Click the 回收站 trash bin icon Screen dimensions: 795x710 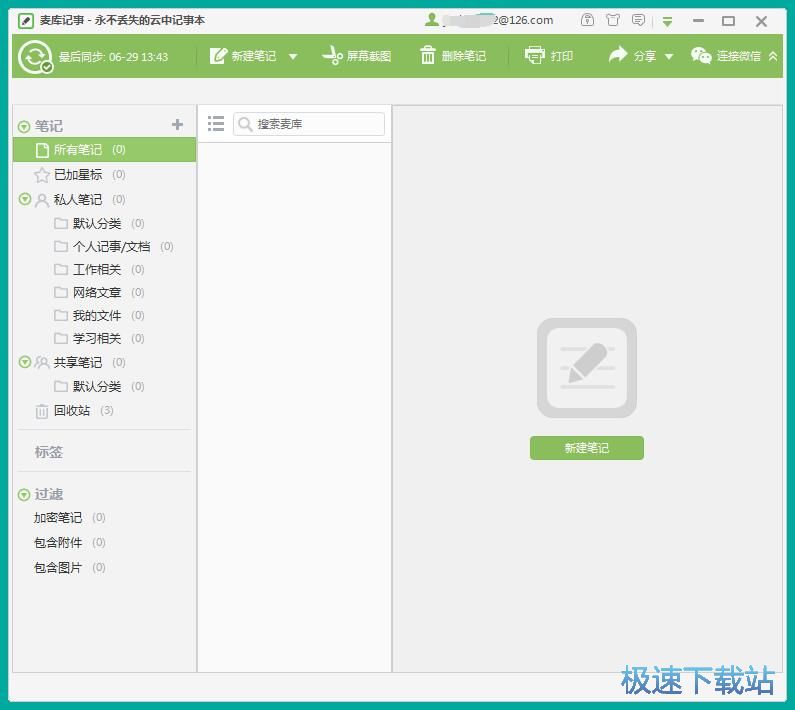[42, 411]
